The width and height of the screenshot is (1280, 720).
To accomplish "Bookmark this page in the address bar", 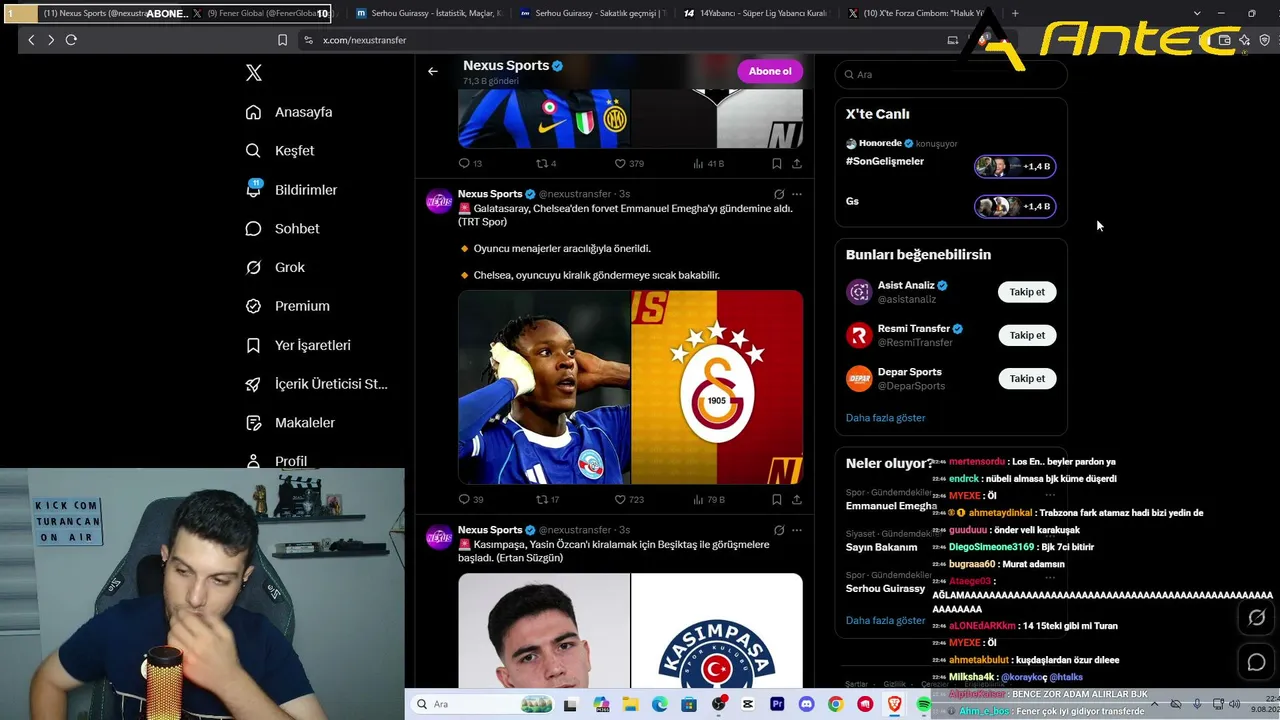I will tap(283, 40).
